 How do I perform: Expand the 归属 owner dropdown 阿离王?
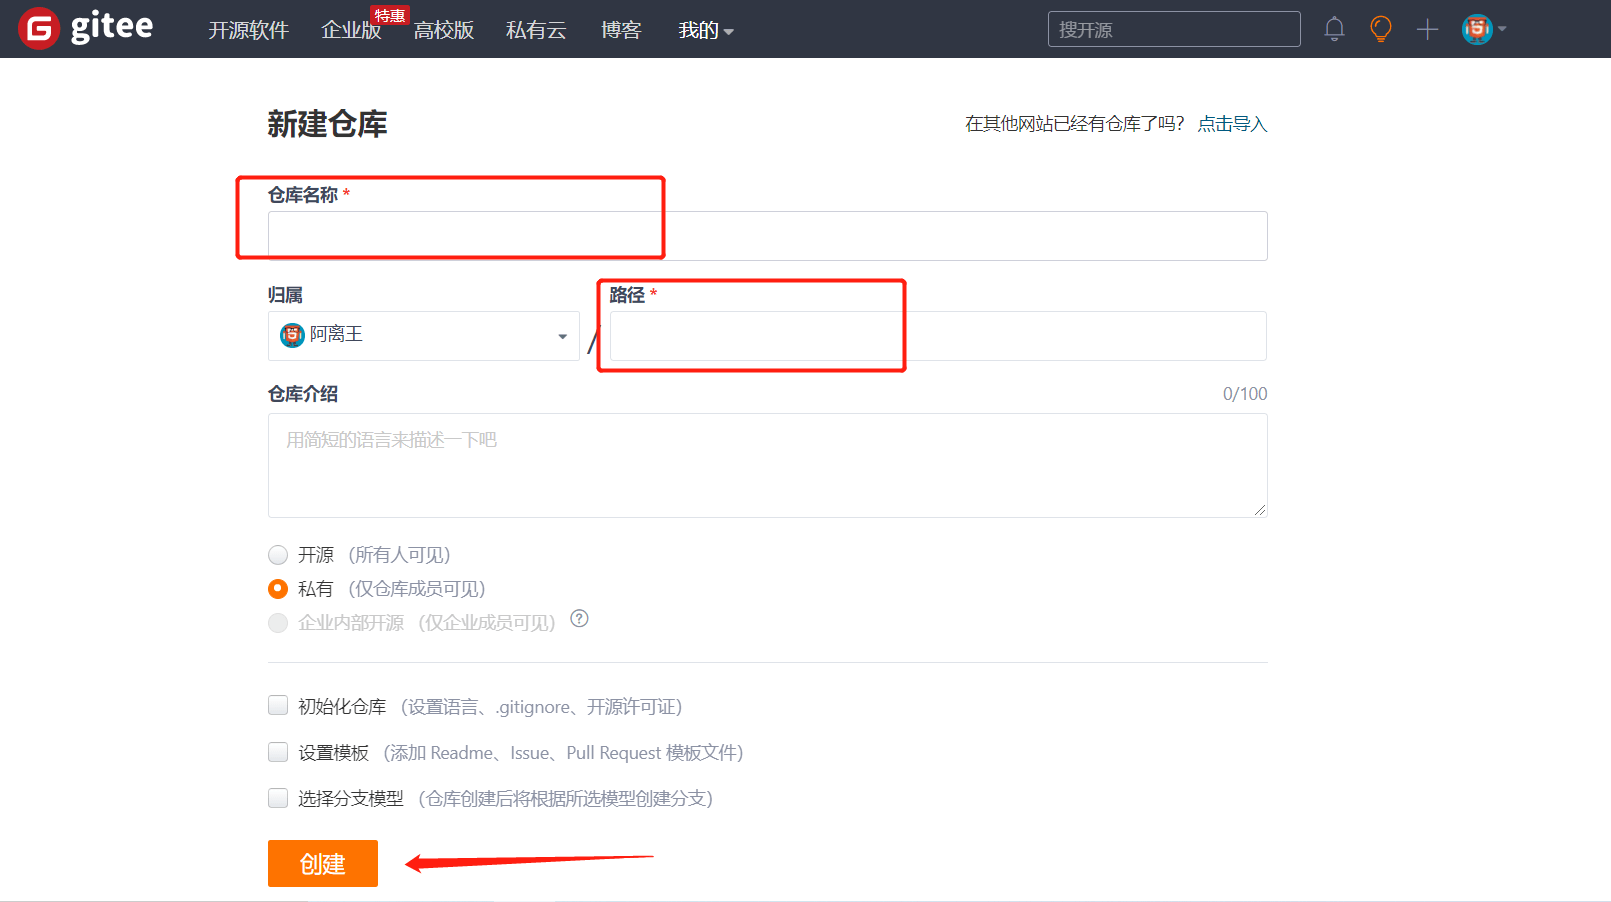coord(424,335)
